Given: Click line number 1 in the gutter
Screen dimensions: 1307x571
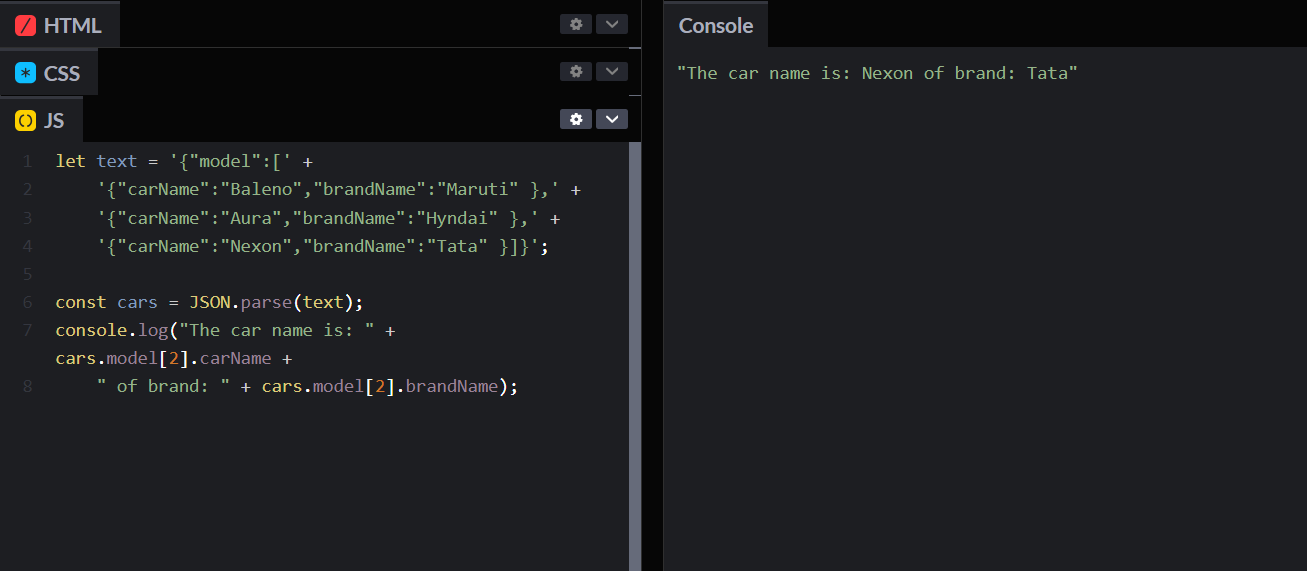Looking at the screenshot, I should coord(27,161).
